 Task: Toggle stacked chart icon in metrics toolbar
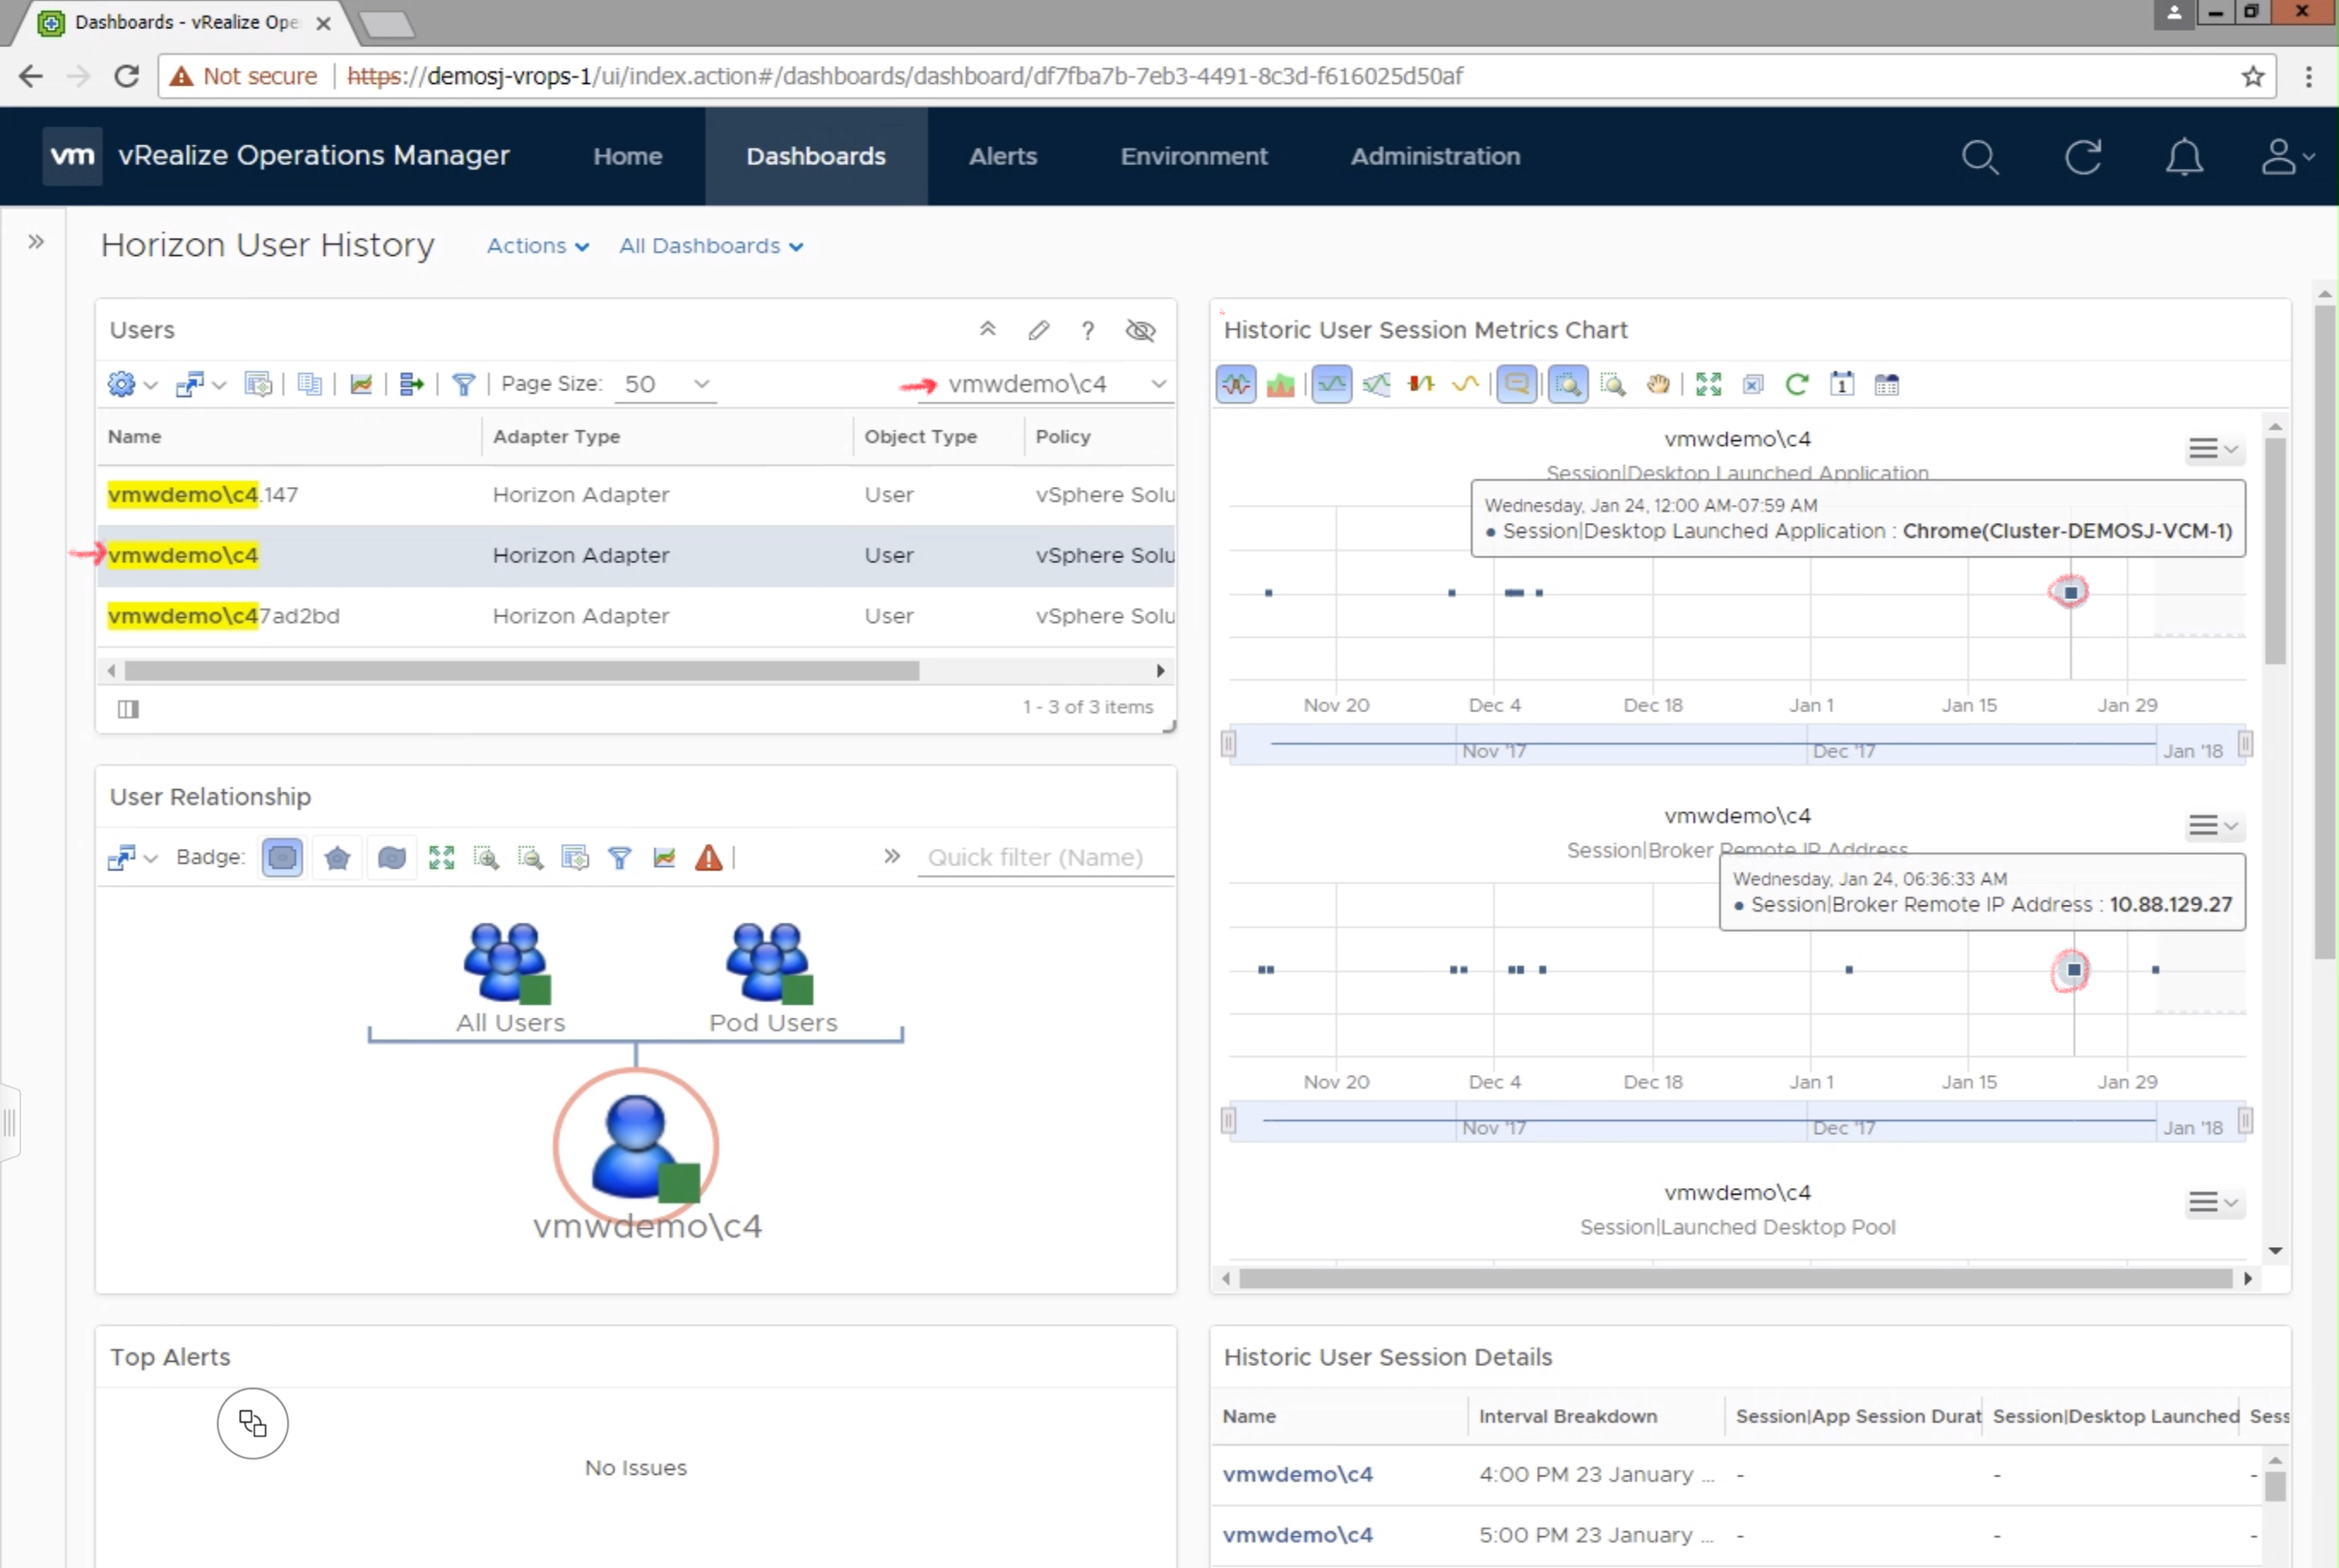click(x=1281, y=385)
